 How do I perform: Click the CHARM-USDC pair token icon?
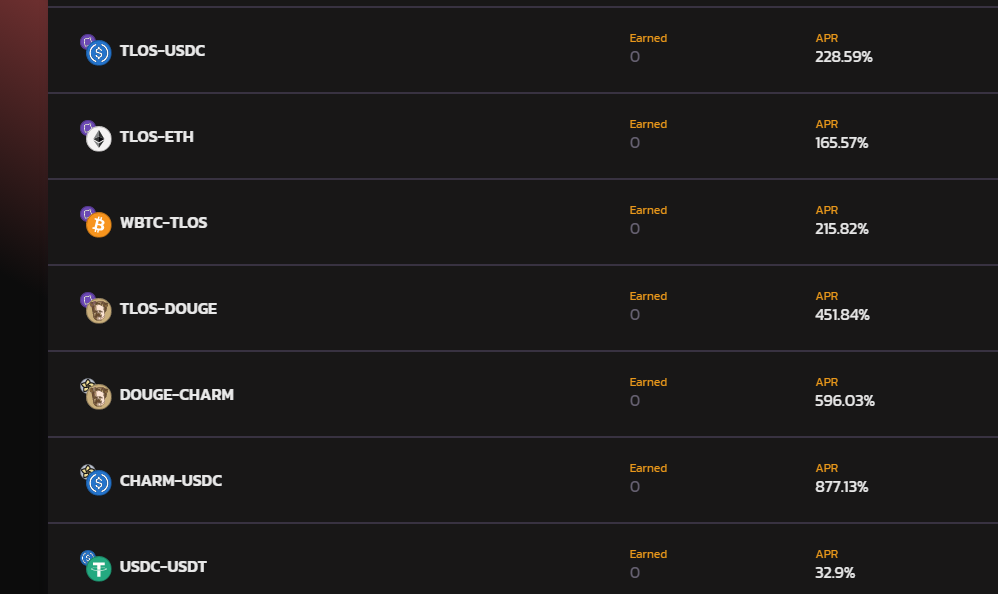tap(96, 479)
